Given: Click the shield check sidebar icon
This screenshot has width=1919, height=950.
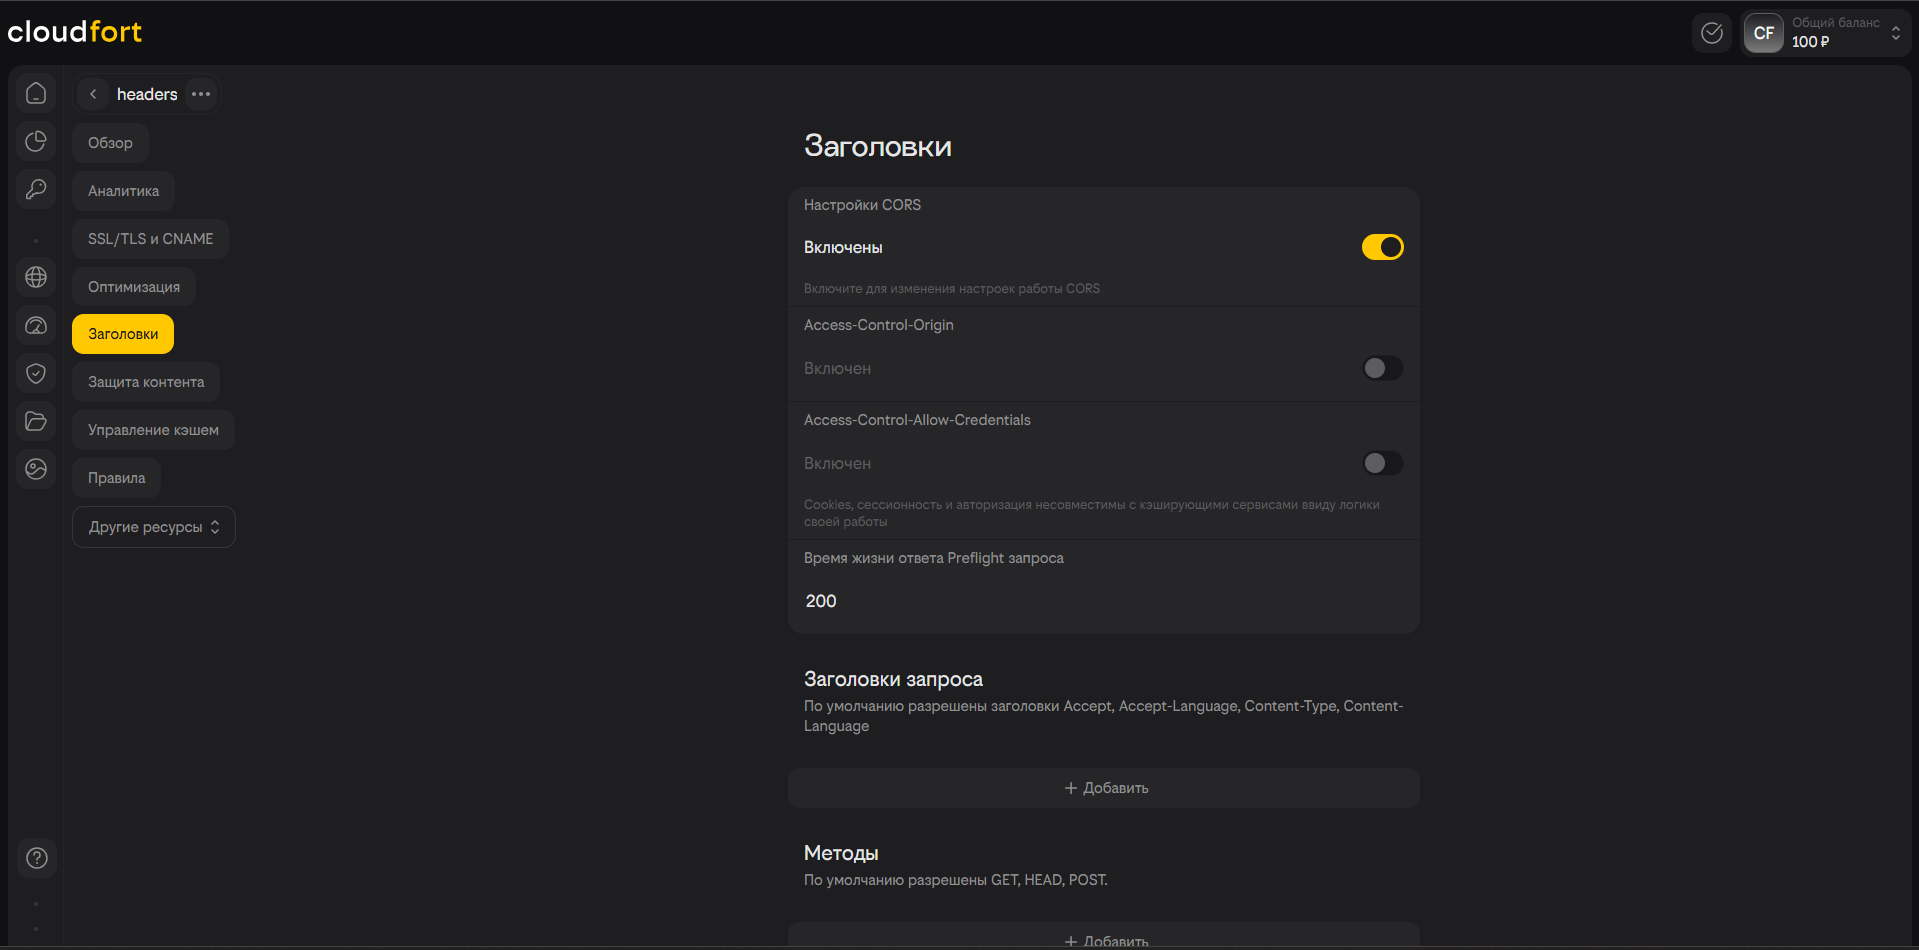Looking at the screenshot, I should pyautogui.click(x=36, y=373).
